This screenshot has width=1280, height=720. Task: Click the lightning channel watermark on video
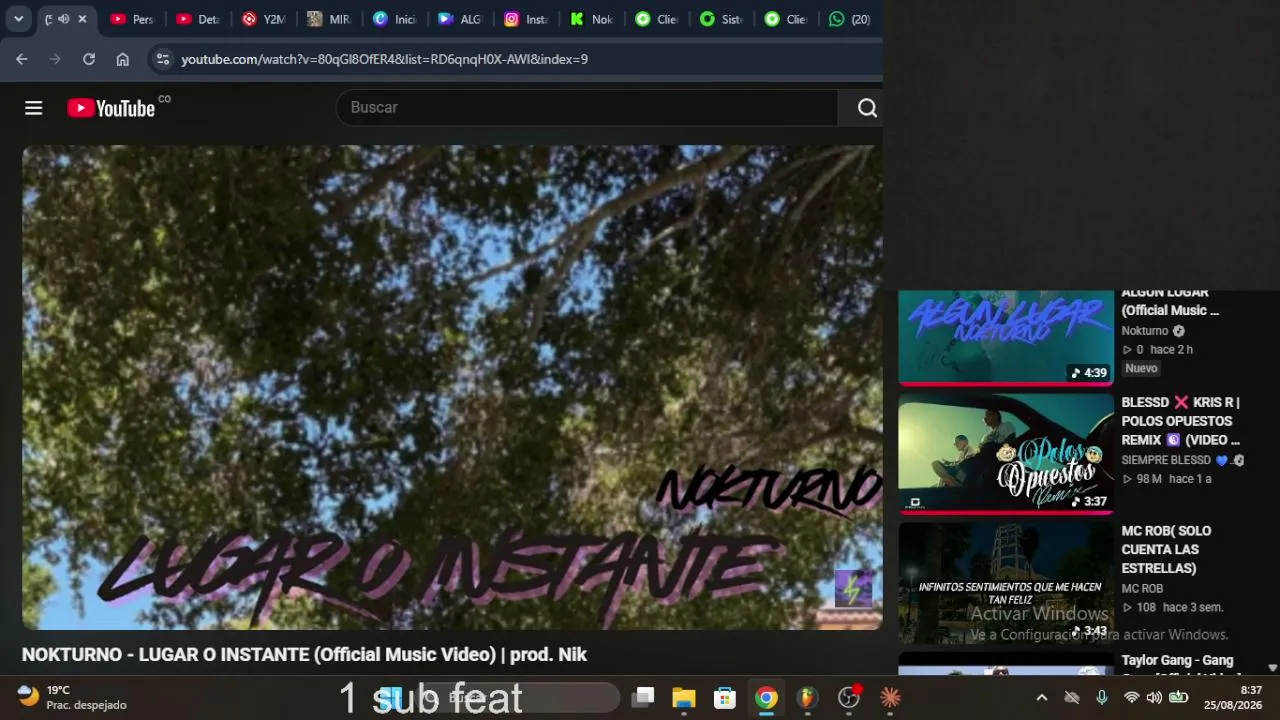click(x=853, y=589)
